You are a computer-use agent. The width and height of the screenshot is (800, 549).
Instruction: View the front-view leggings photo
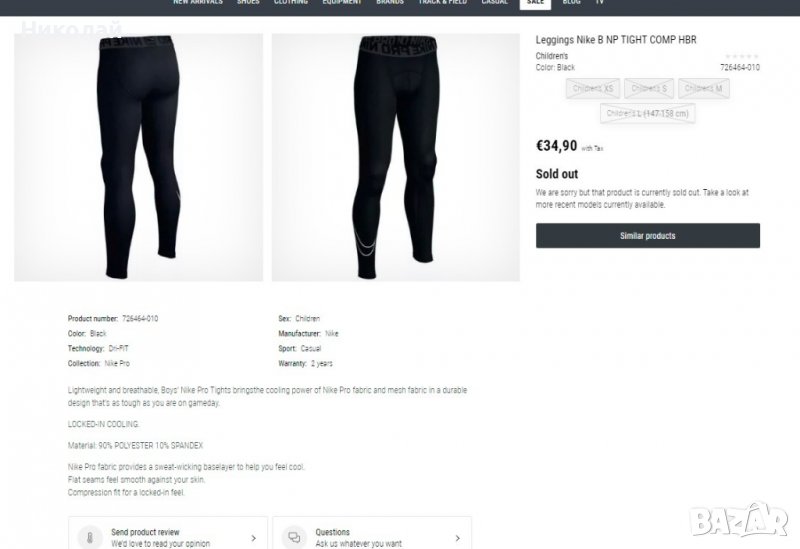395,157
